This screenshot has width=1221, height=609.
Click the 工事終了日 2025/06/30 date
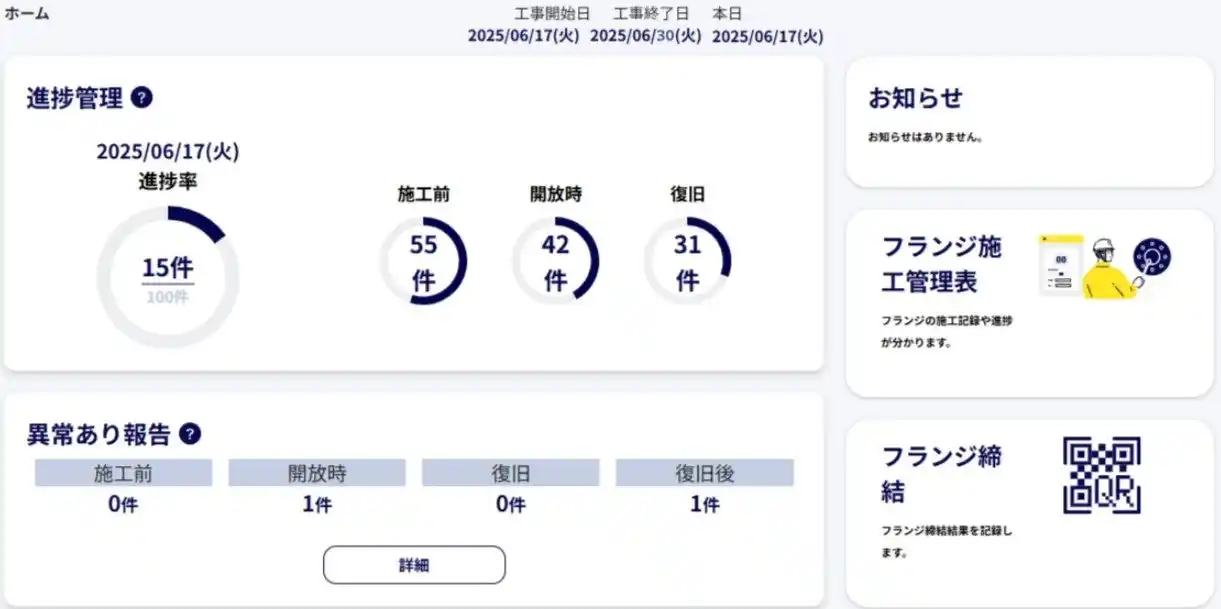tap(645, 36)
